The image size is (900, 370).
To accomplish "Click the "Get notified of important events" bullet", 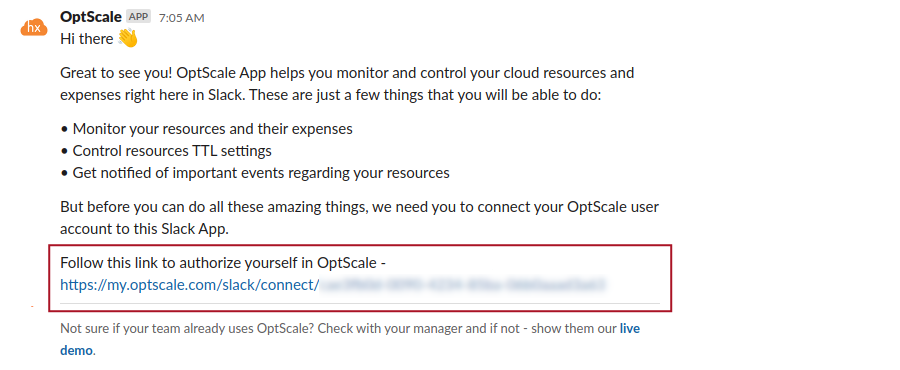I will [x=255, y=173].
